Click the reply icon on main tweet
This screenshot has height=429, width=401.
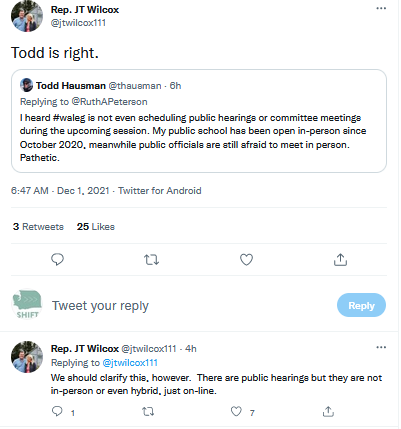point(57,259)
